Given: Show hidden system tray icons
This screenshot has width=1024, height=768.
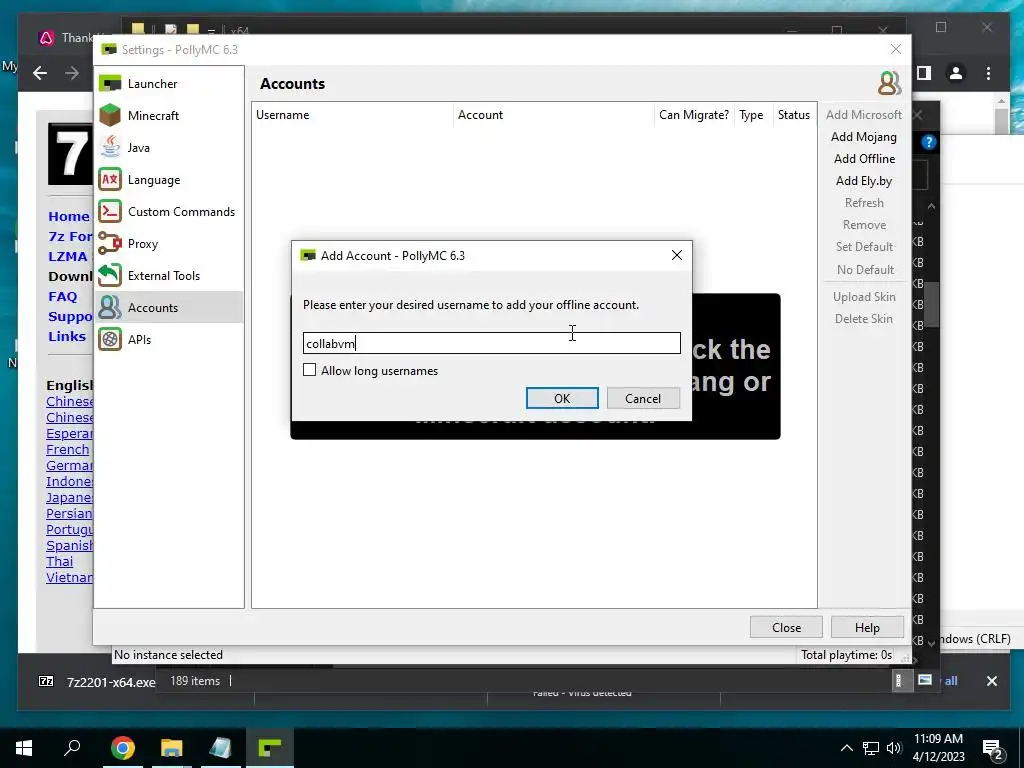Looking at the screenshot, I should (846, 748).
